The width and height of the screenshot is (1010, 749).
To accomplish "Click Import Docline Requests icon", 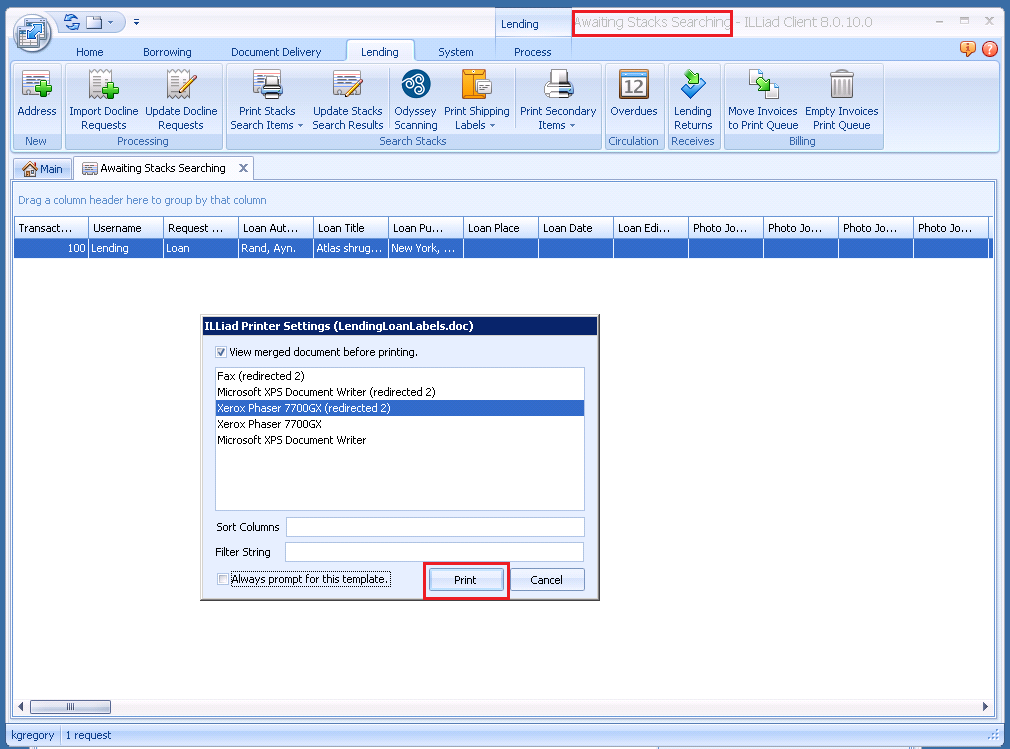I will pyautogui.click(x=104, y=87).
